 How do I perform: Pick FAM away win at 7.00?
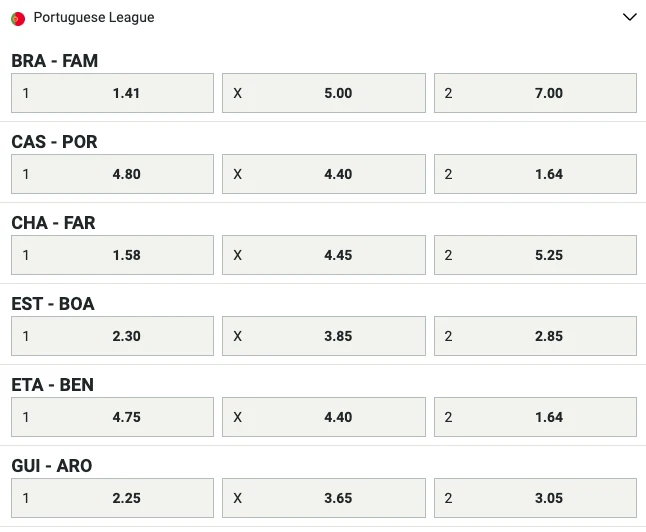535,93
